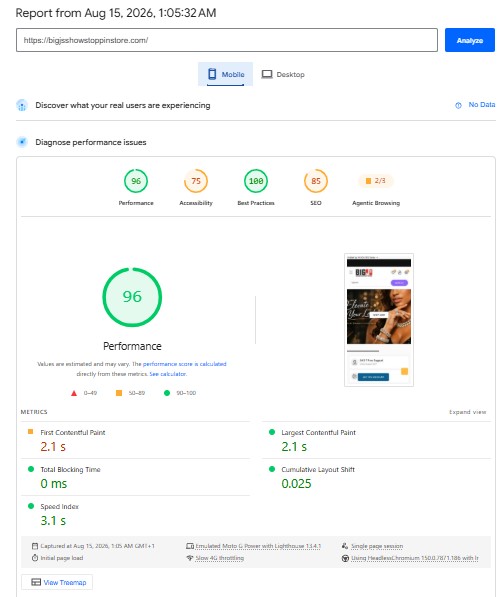Viewport: 502px width, 597px height.
Task: Click the large Performance 96 gauge
Action: pyautogui.click(x=132, y=297)
